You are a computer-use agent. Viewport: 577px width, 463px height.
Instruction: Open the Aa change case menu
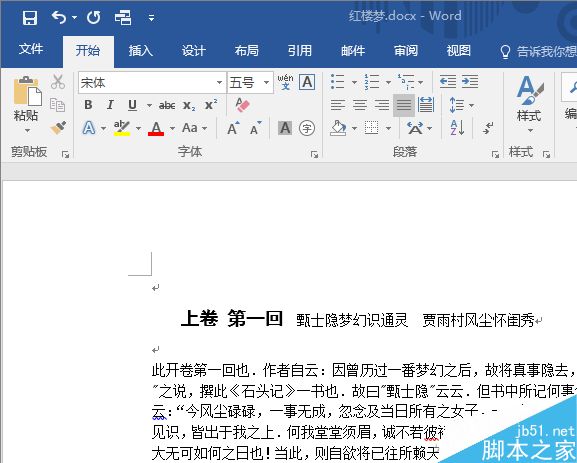[x=194, y=128]
